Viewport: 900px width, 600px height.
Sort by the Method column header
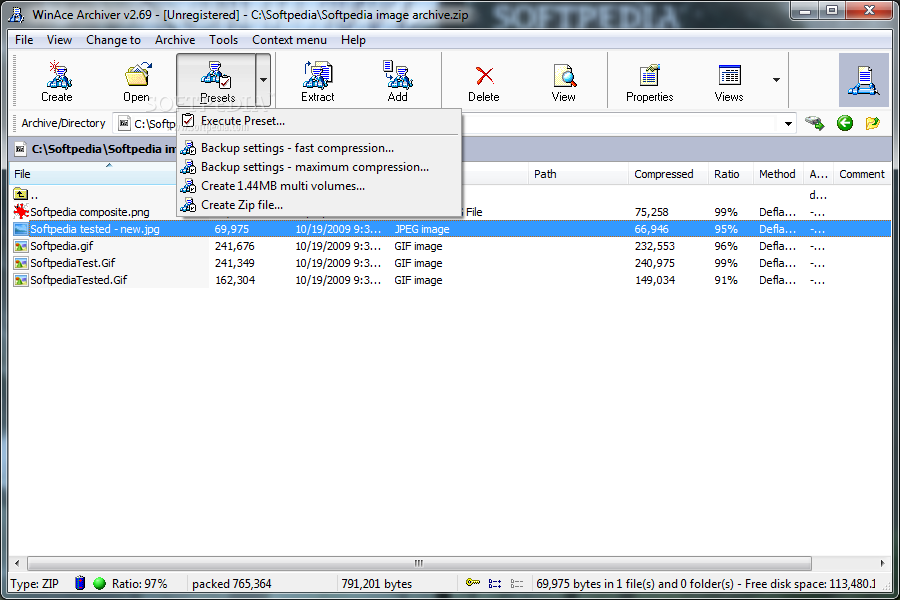click(x=778, y=174)
